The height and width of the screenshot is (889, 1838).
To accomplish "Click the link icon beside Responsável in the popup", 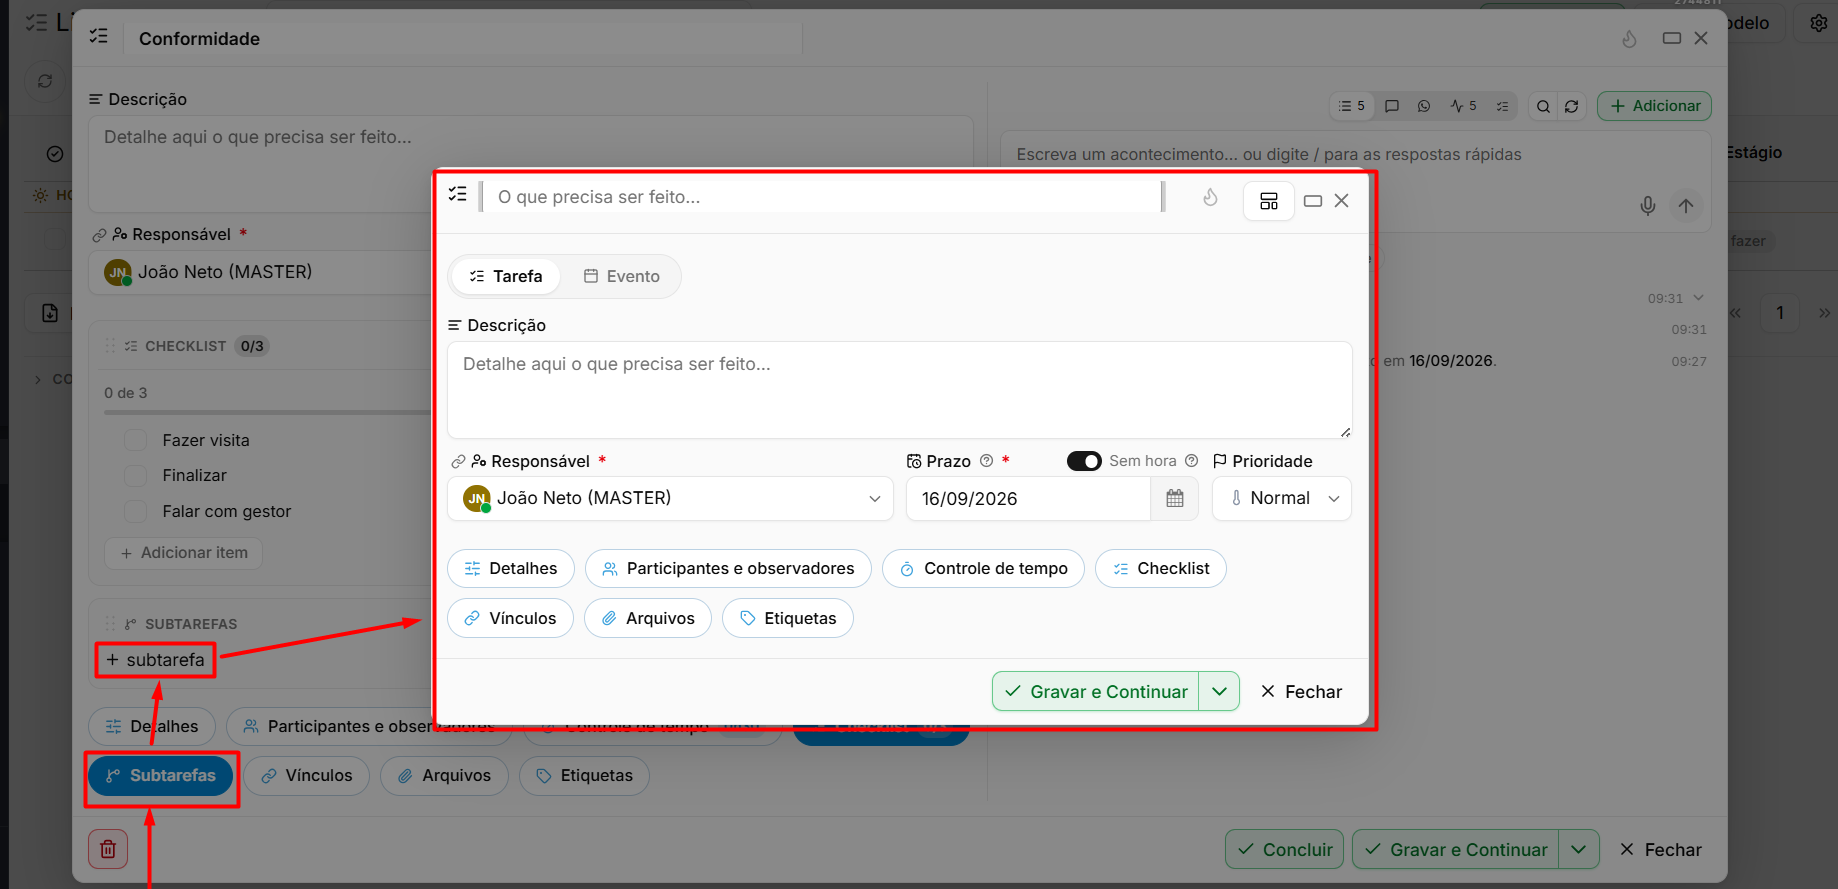I will click(x=458, y=461).
